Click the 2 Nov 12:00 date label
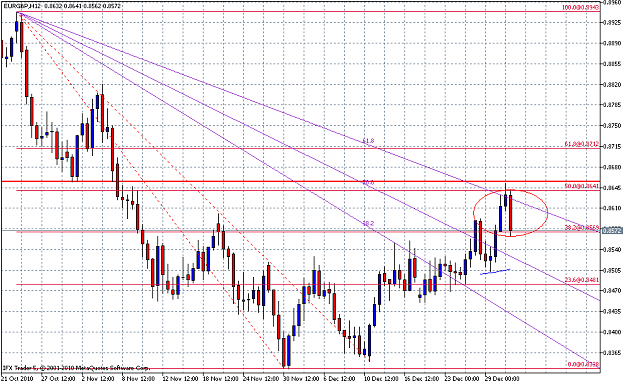The height and width of the screenshot is (384, 625). coord(98,378)
